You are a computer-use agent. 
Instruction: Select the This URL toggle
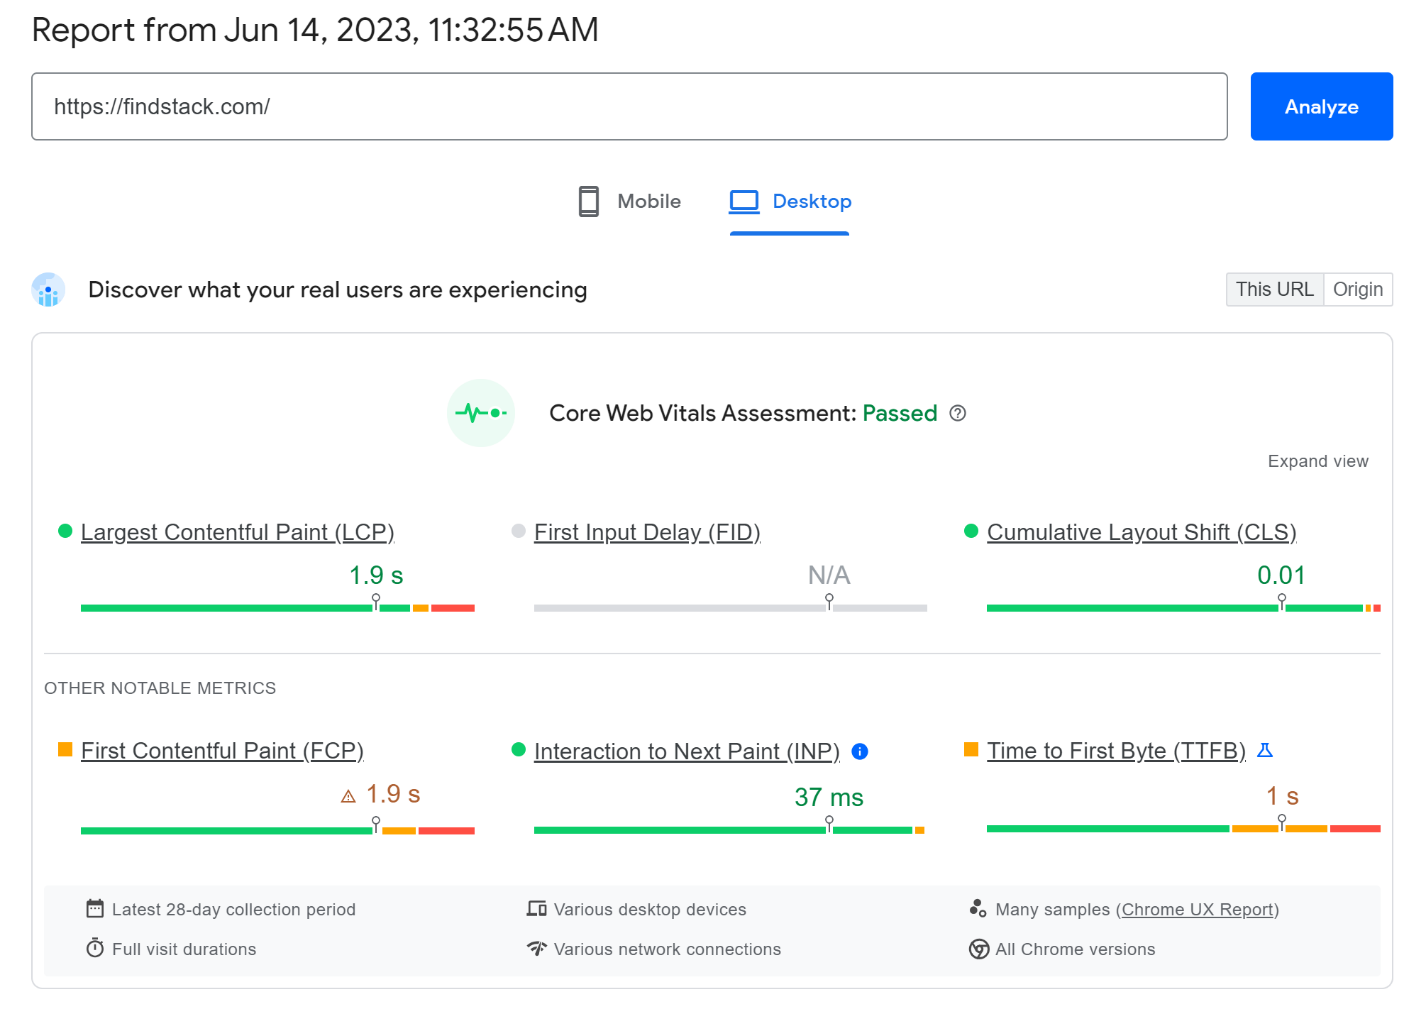1275,289
